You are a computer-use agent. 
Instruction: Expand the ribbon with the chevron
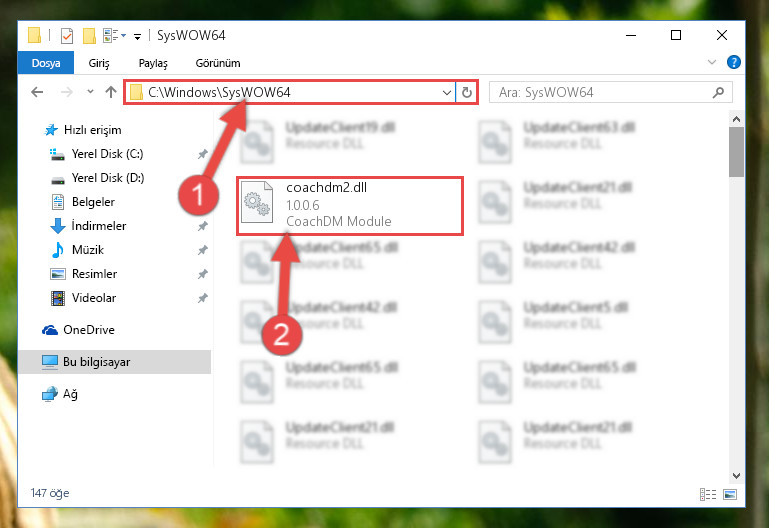(x=712, y=62)
